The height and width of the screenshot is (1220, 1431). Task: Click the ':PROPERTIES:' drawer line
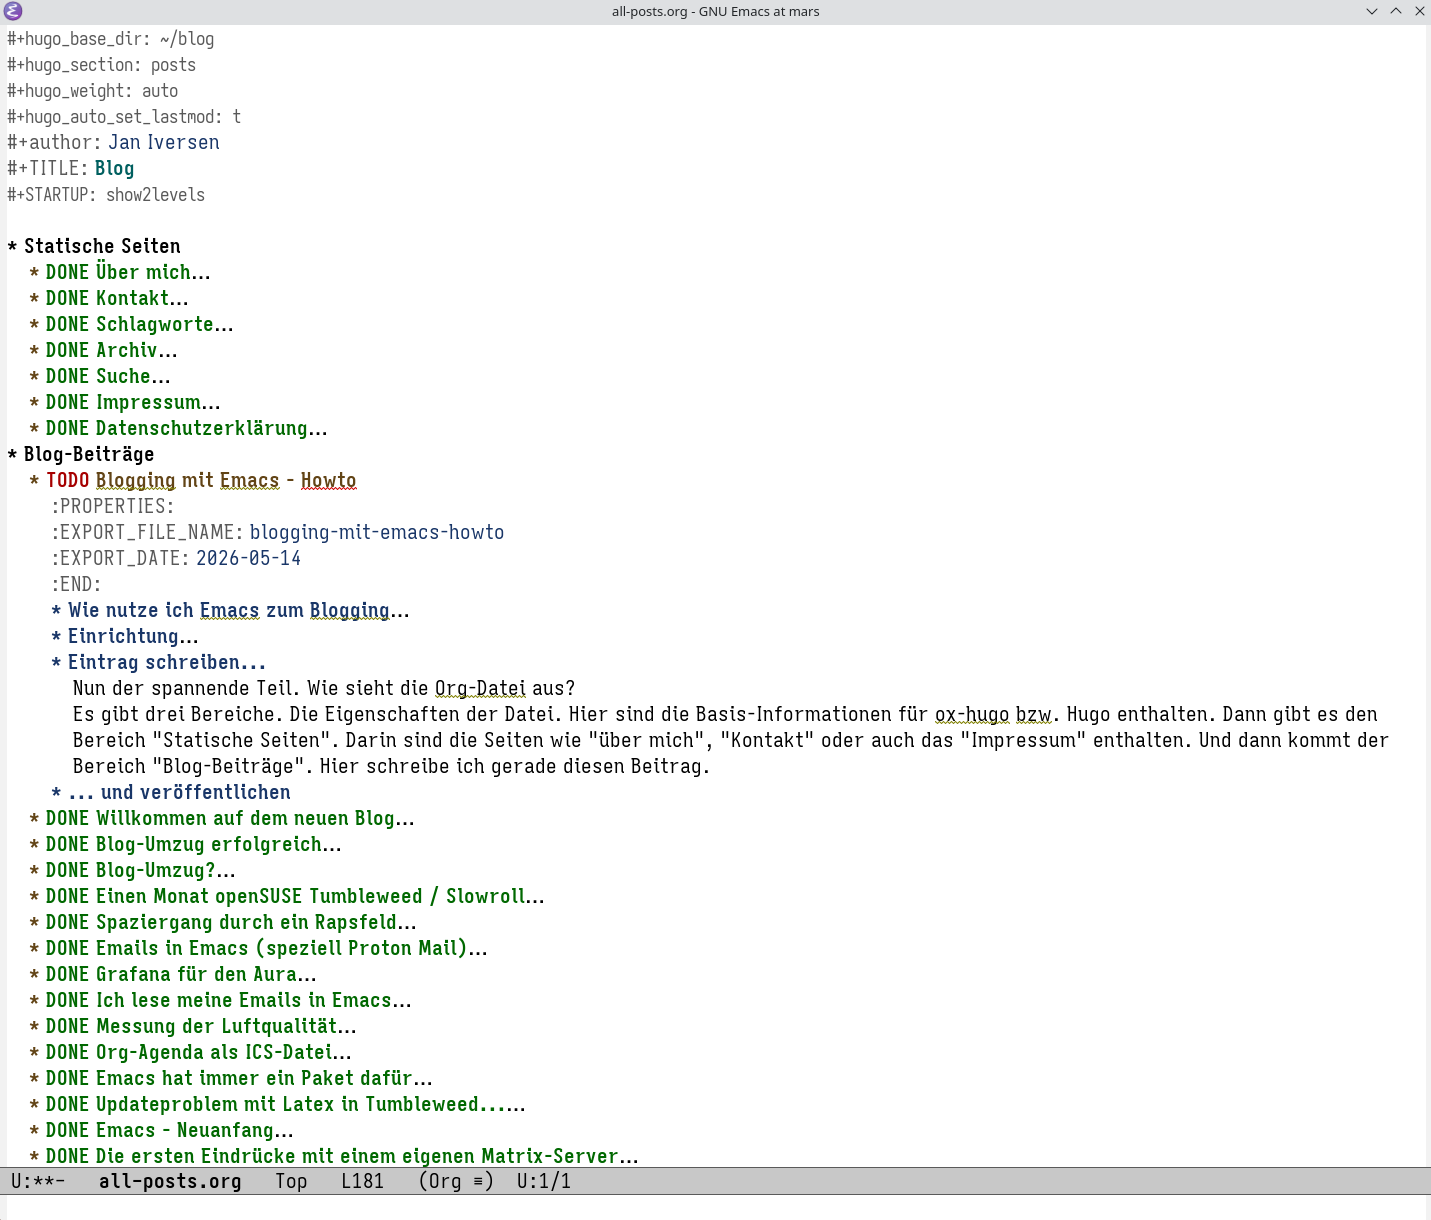pyautogui.click(x=113, y=506)
